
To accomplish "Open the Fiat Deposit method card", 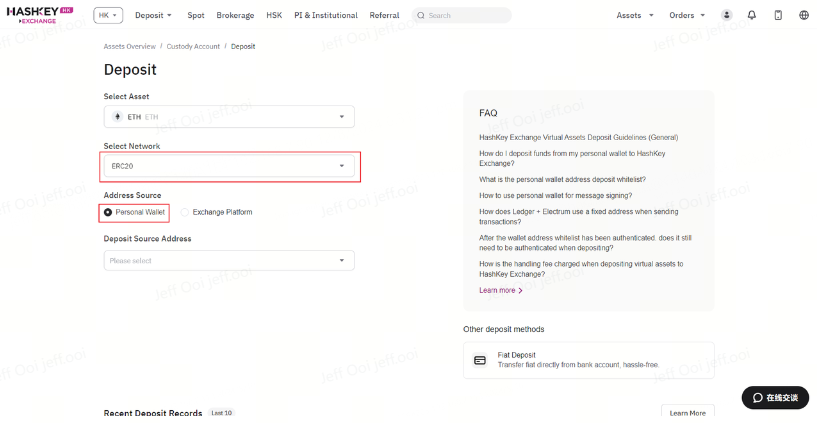I will click(x=589, y=360).
